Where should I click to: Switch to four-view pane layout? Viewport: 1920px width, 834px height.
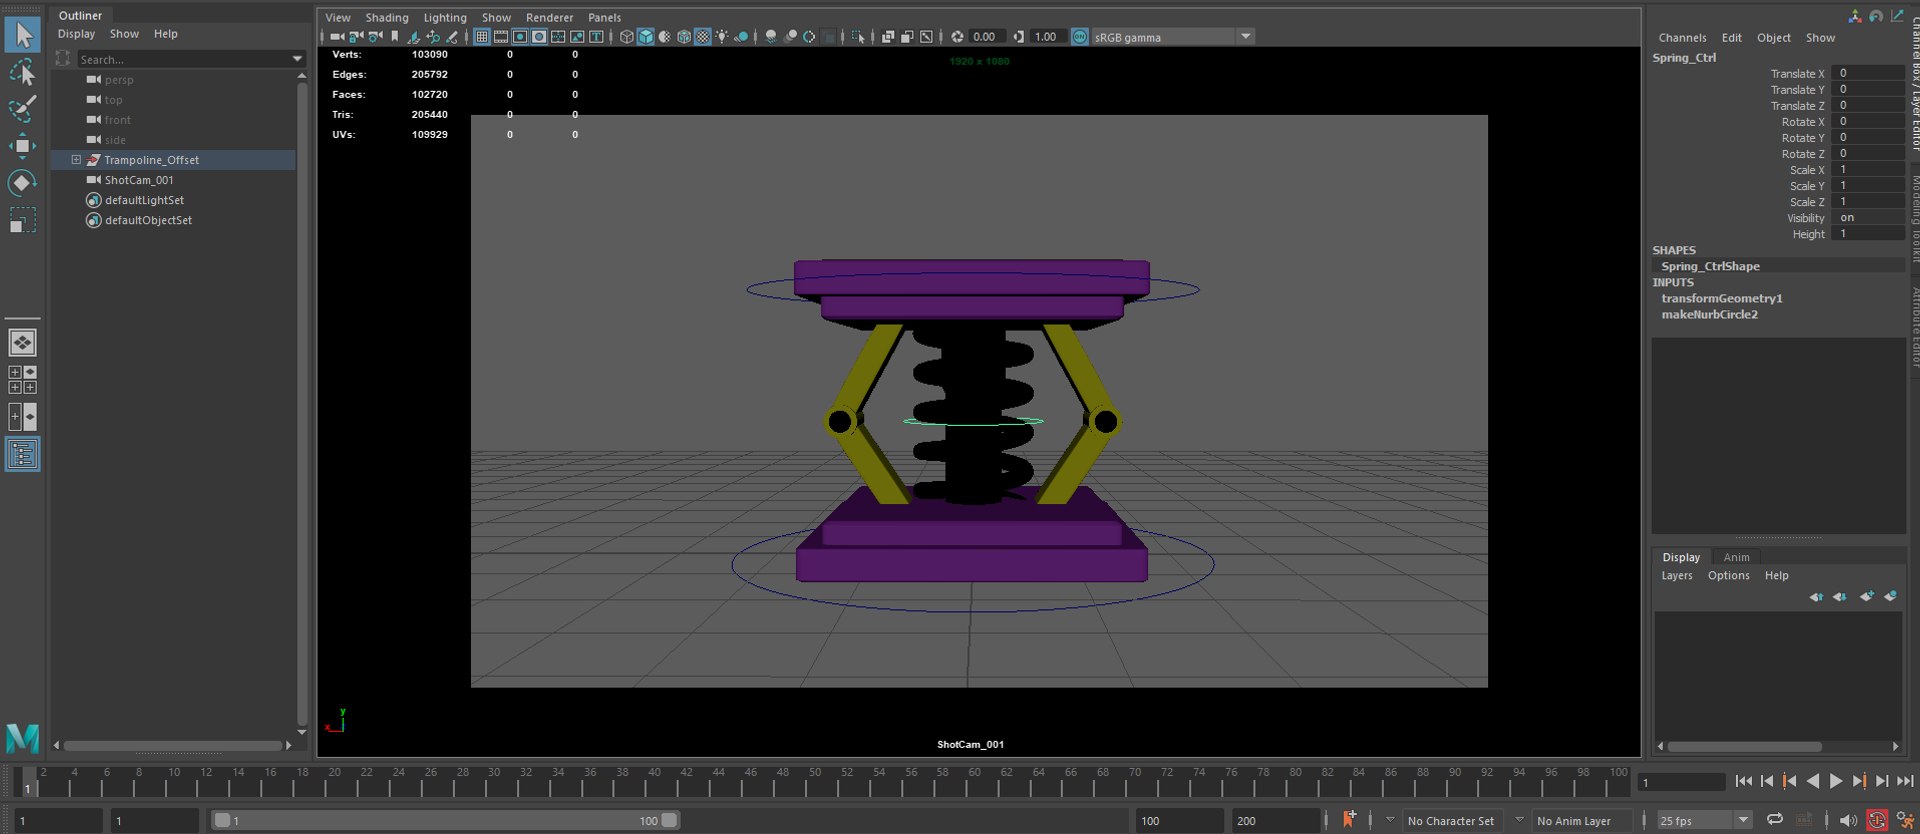(x=22, y=380)
